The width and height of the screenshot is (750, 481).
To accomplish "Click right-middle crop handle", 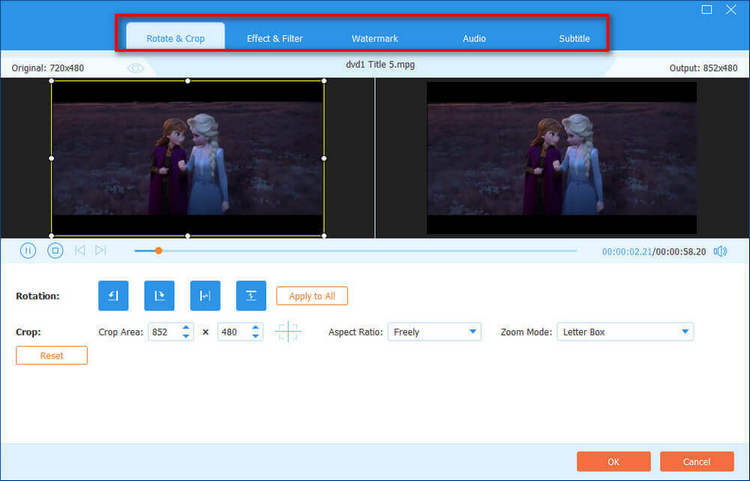I will click(x=324, y=158).
